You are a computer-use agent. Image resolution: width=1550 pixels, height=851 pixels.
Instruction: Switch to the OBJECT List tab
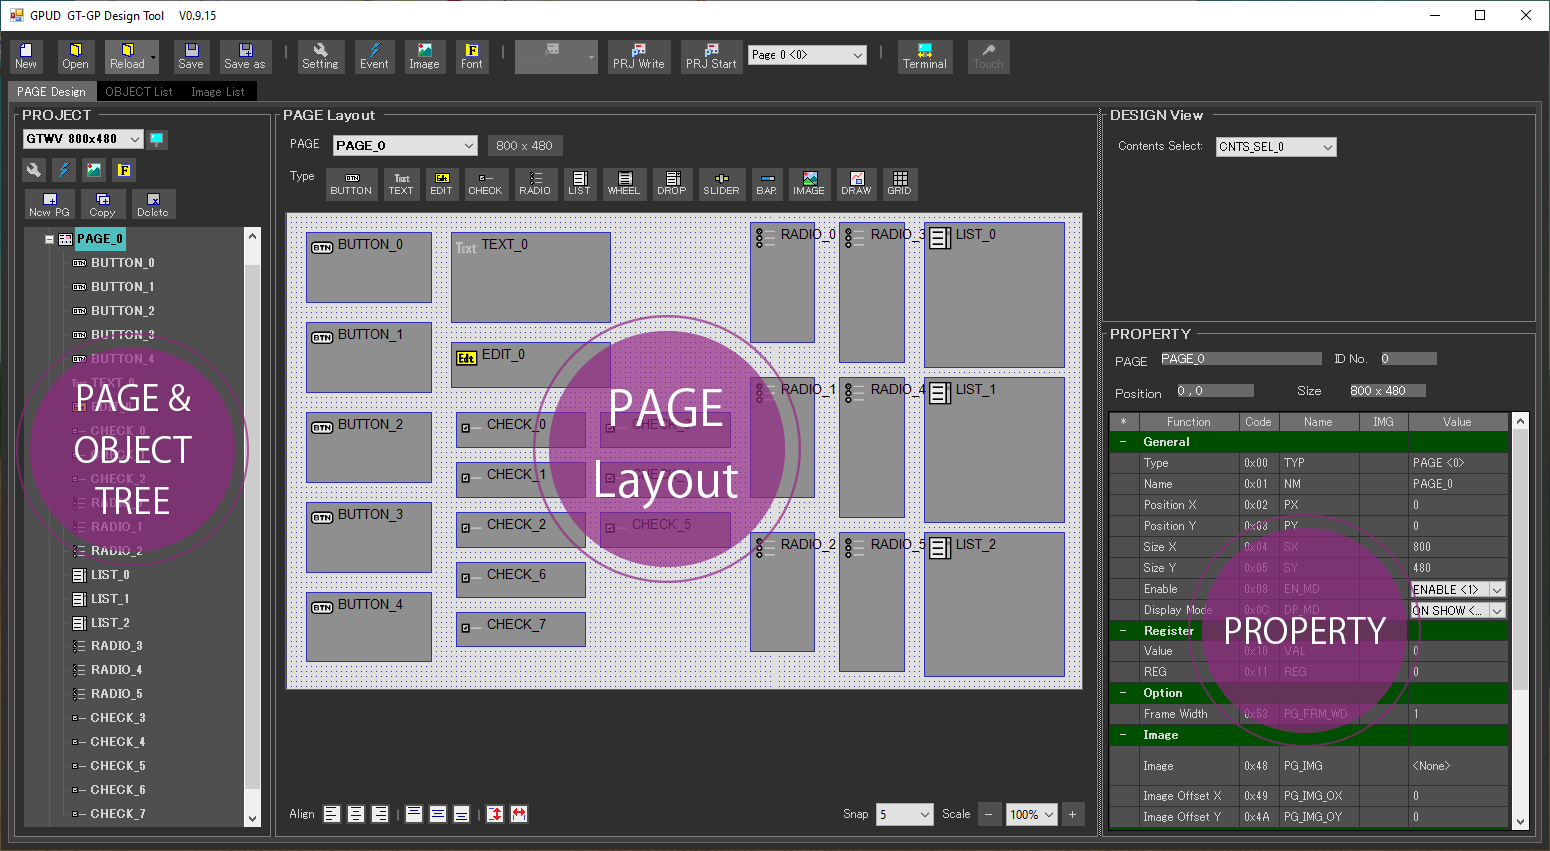138,92
